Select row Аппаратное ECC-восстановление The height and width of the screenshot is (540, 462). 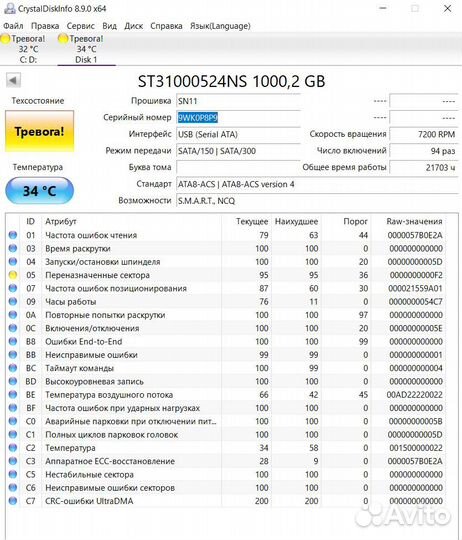pos(226,461)
